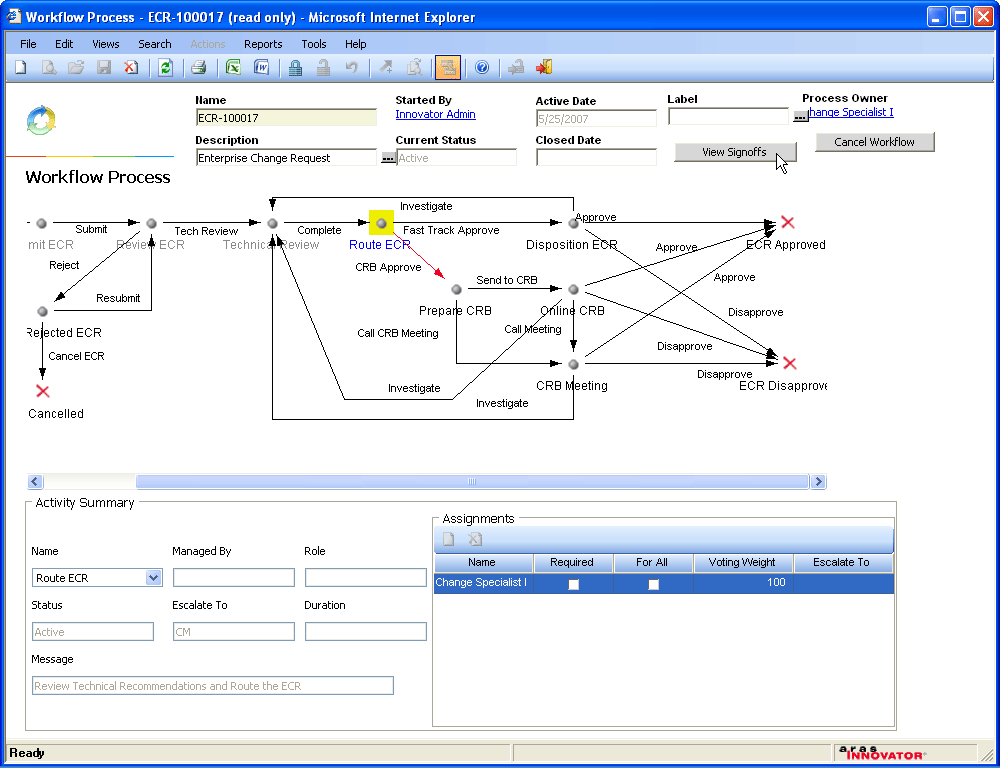1000x768 pixels.
Task: Export to Excel using toolbar icon
Action: coord(233,68)
